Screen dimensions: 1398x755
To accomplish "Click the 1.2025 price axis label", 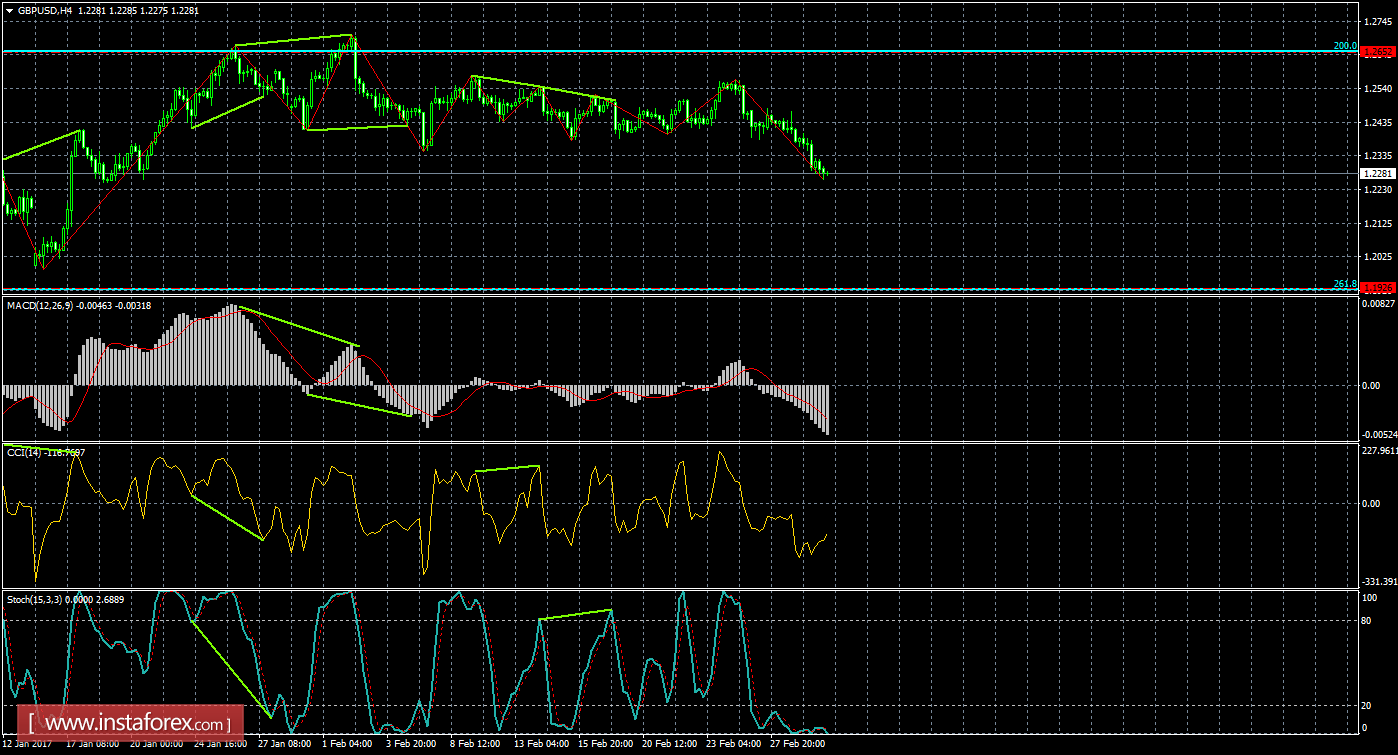I will [1377, 257].
